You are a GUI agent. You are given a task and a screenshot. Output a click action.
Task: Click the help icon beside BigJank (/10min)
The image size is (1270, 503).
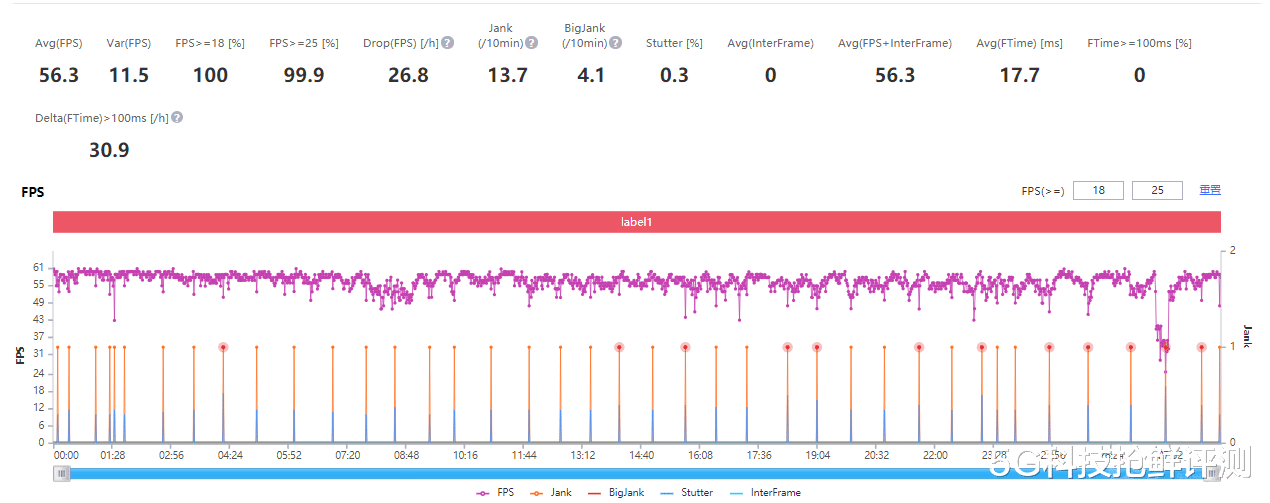coord(616,43)
